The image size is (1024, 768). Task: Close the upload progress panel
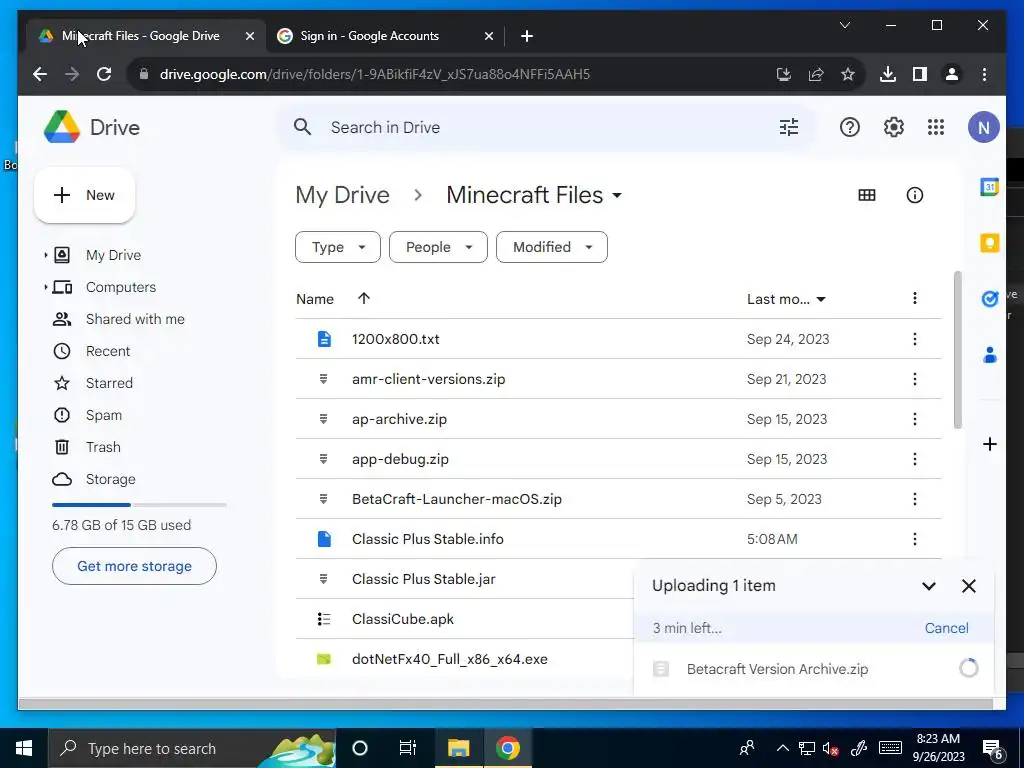coord(968,586)
